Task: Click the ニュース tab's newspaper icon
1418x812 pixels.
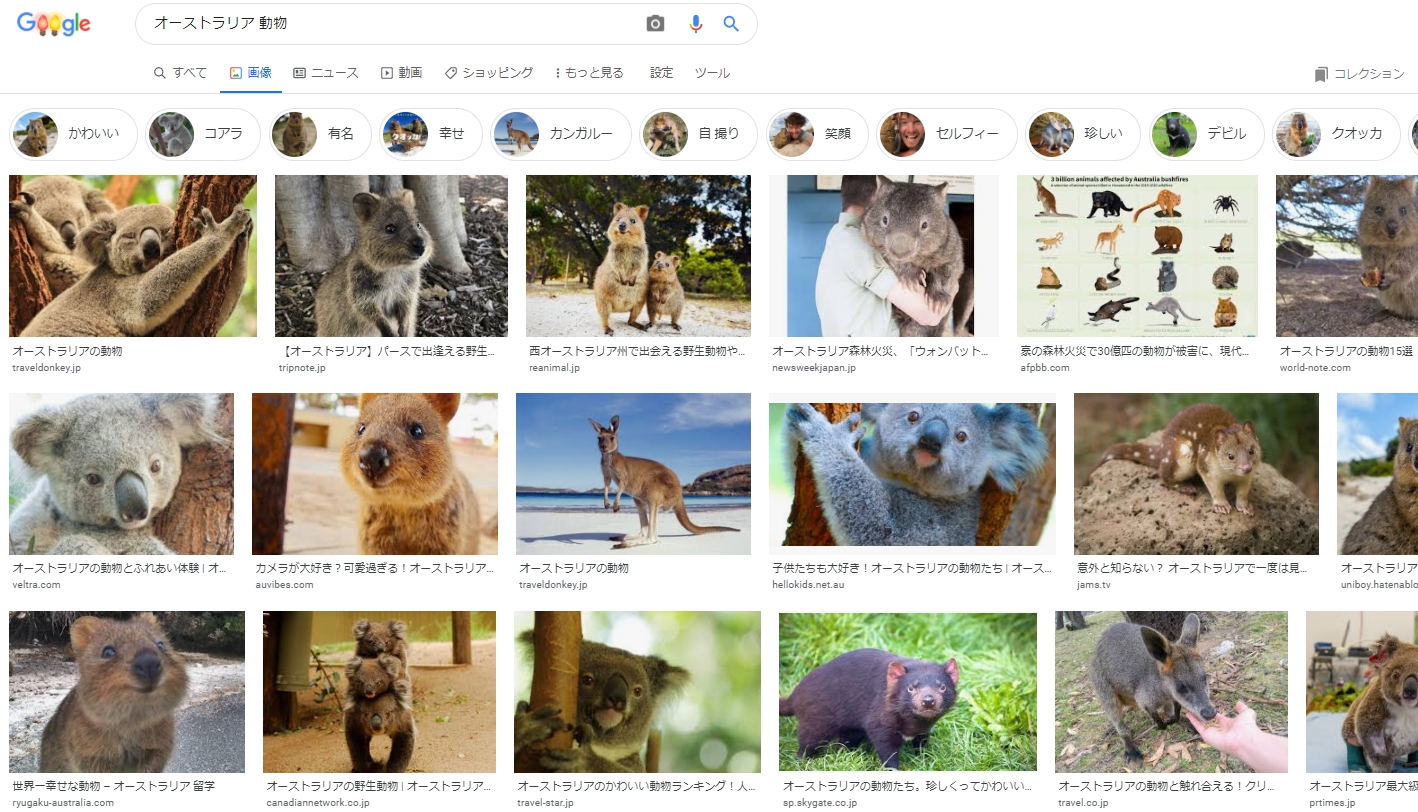Action: coord(300,72)
